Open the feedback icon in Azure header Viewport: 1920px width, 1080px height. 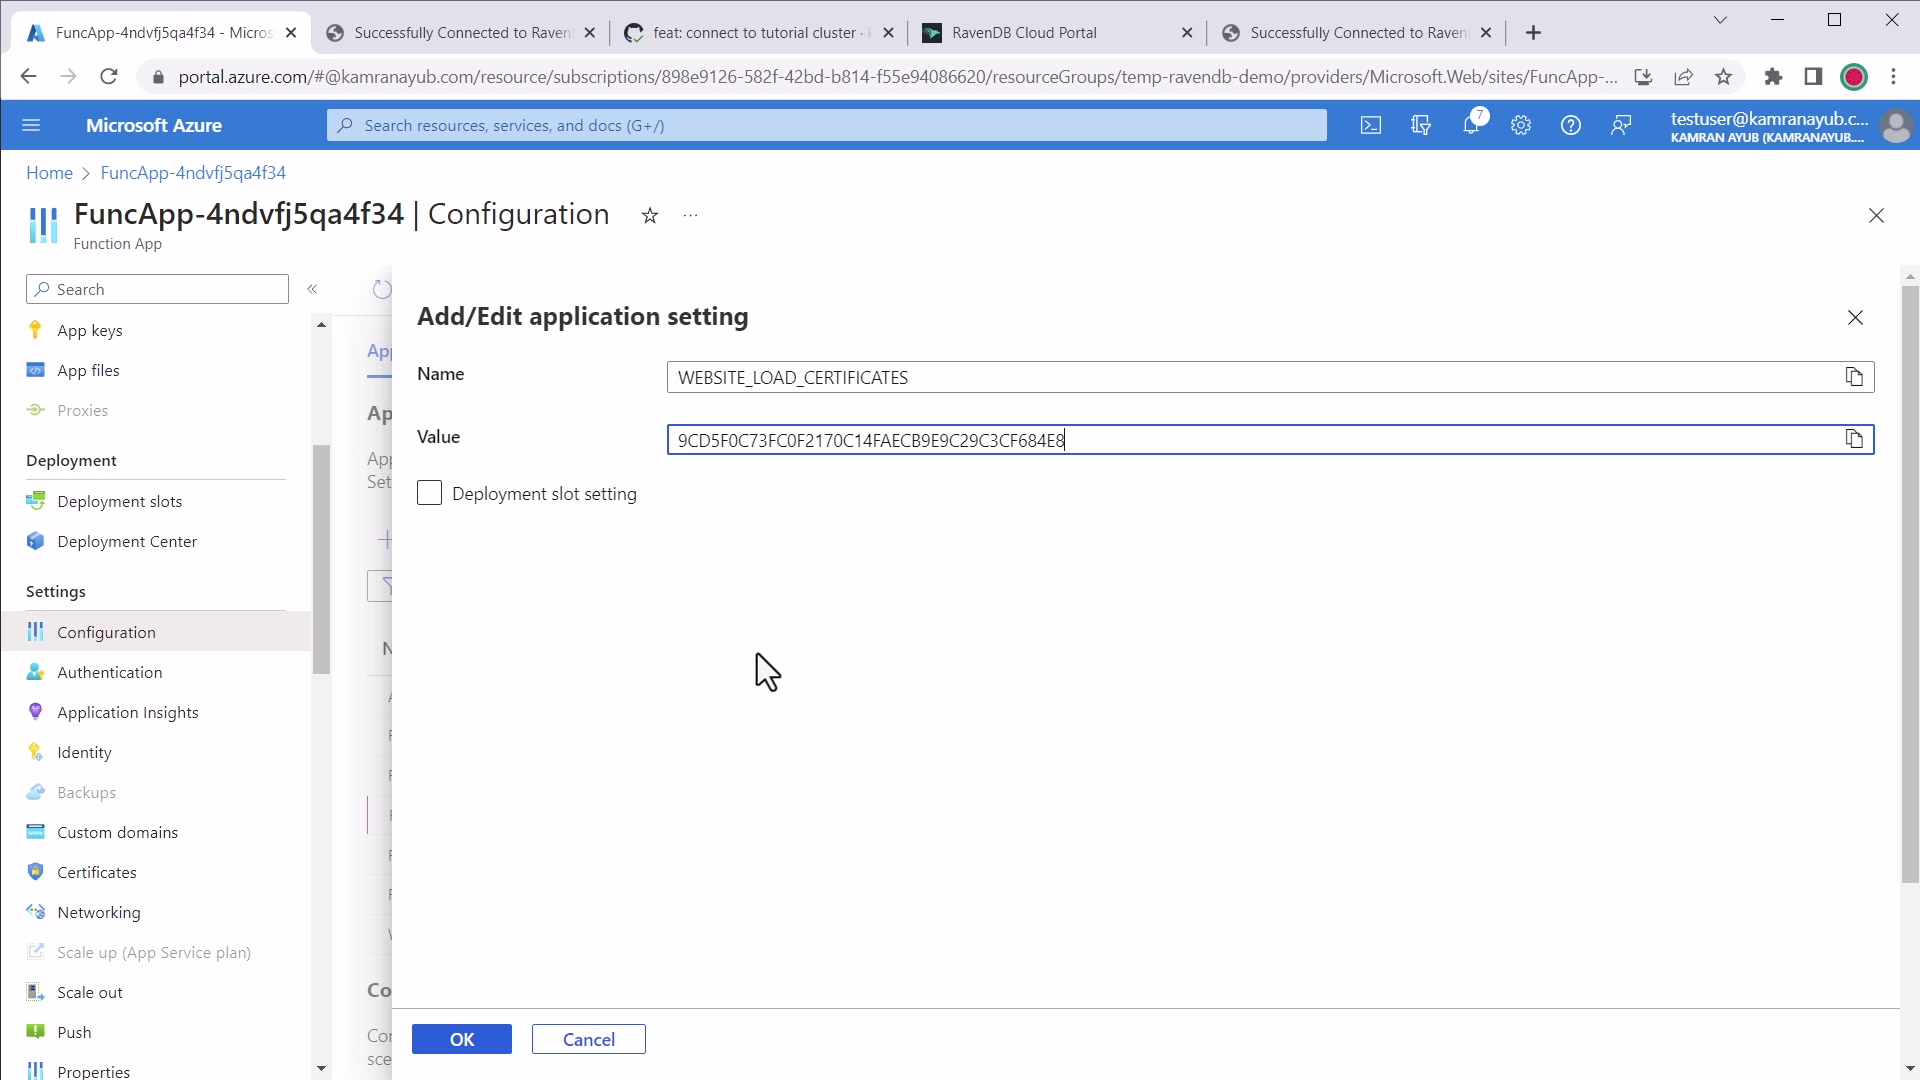pos(1621,125)
